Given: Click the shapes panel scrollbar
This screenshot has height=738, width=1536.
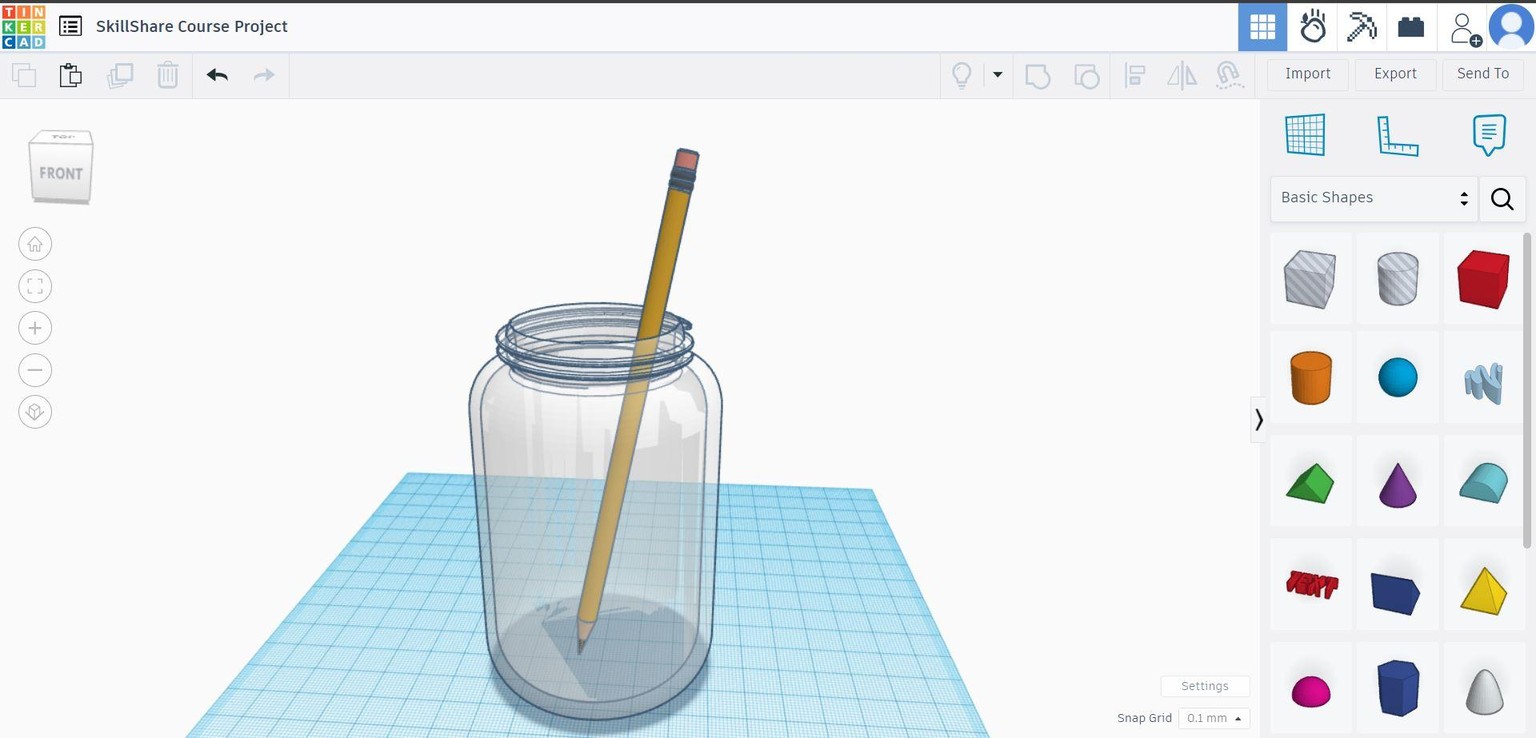Looking at the screenshot, I should point(1526,390).
